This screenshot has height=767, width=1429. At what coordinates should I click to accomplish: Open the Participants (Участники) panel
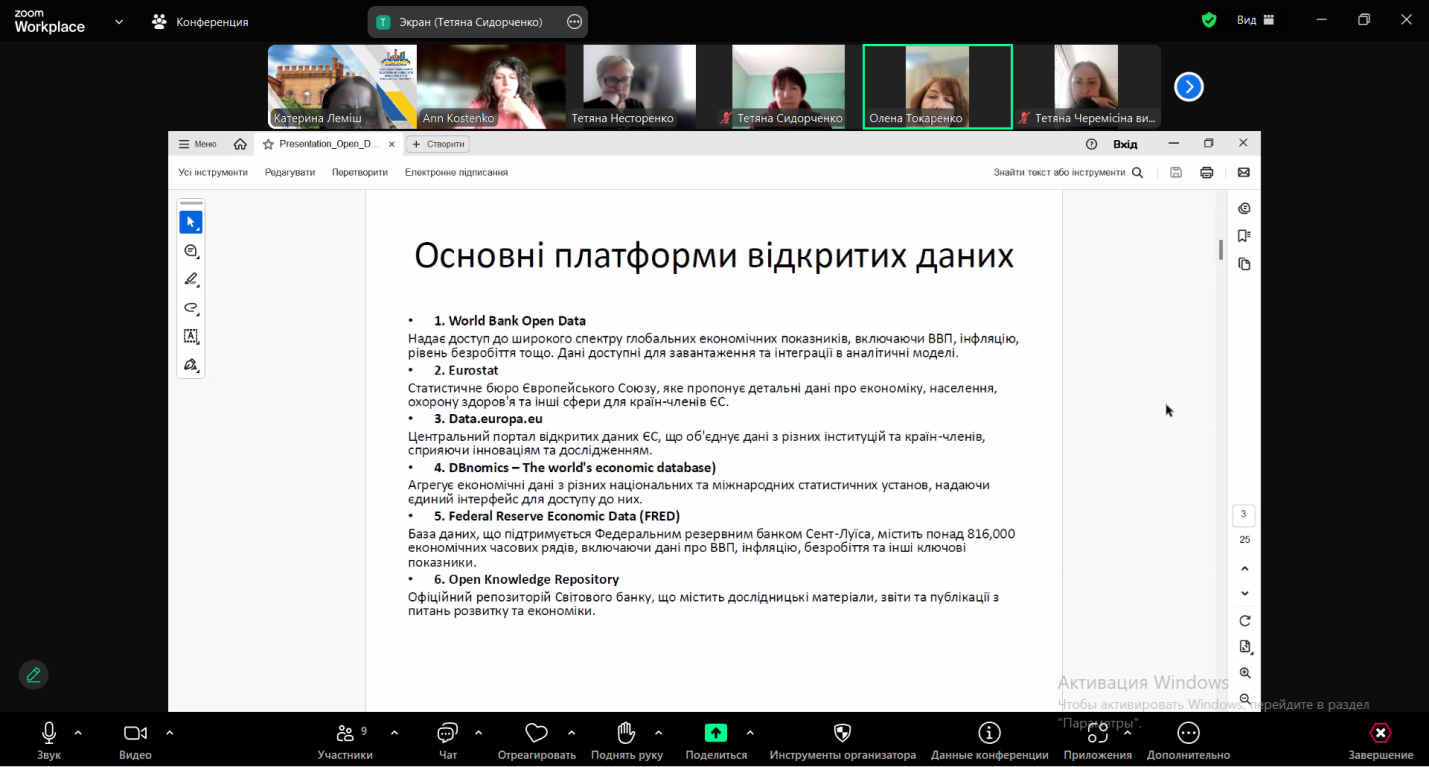pos(345,740)
